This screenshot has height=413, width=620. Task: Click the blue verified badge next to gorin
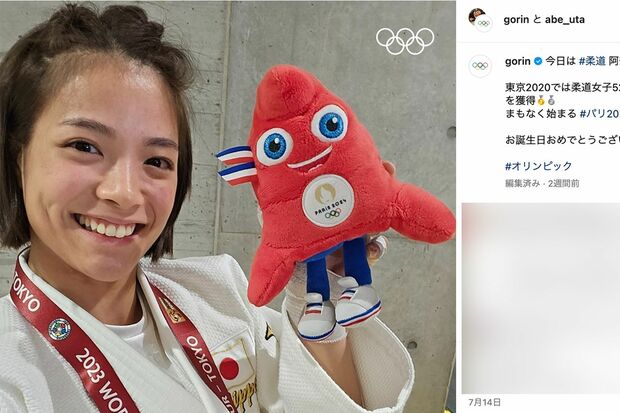(x=538, y=61)
